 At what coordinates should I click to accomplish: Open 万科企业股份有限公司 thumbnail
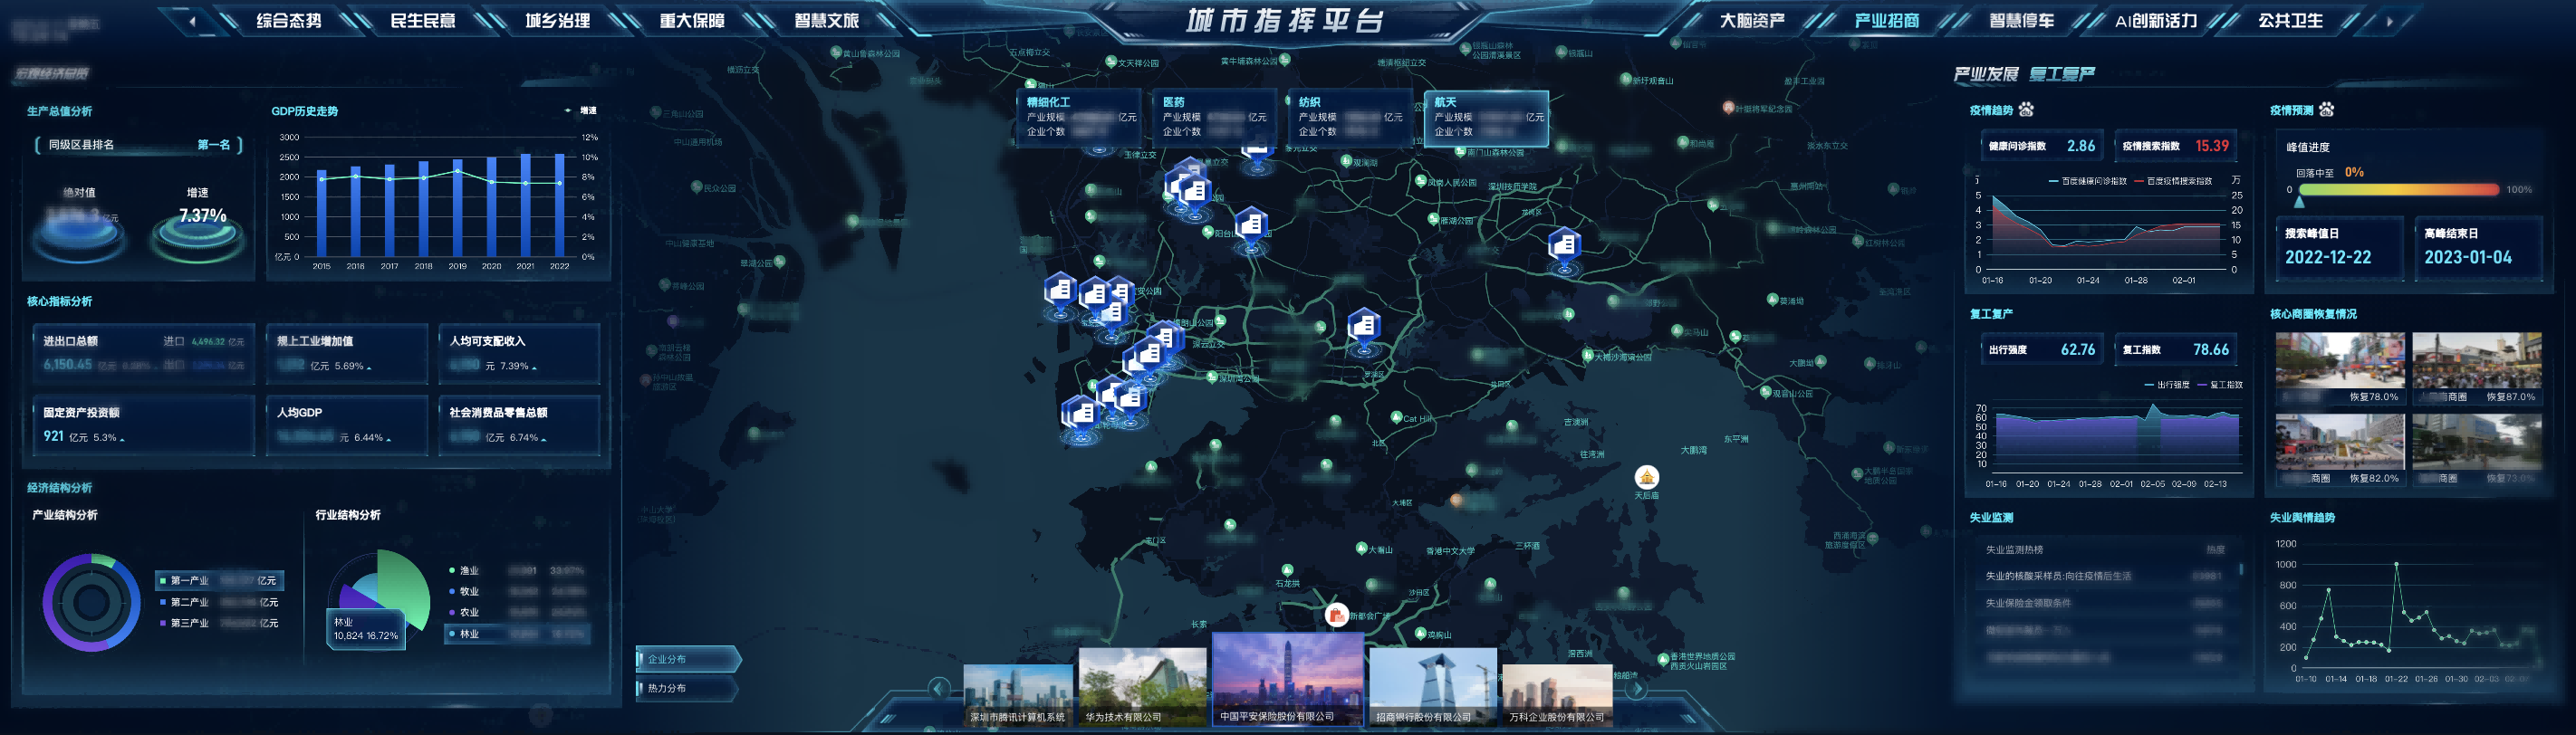1557,695
